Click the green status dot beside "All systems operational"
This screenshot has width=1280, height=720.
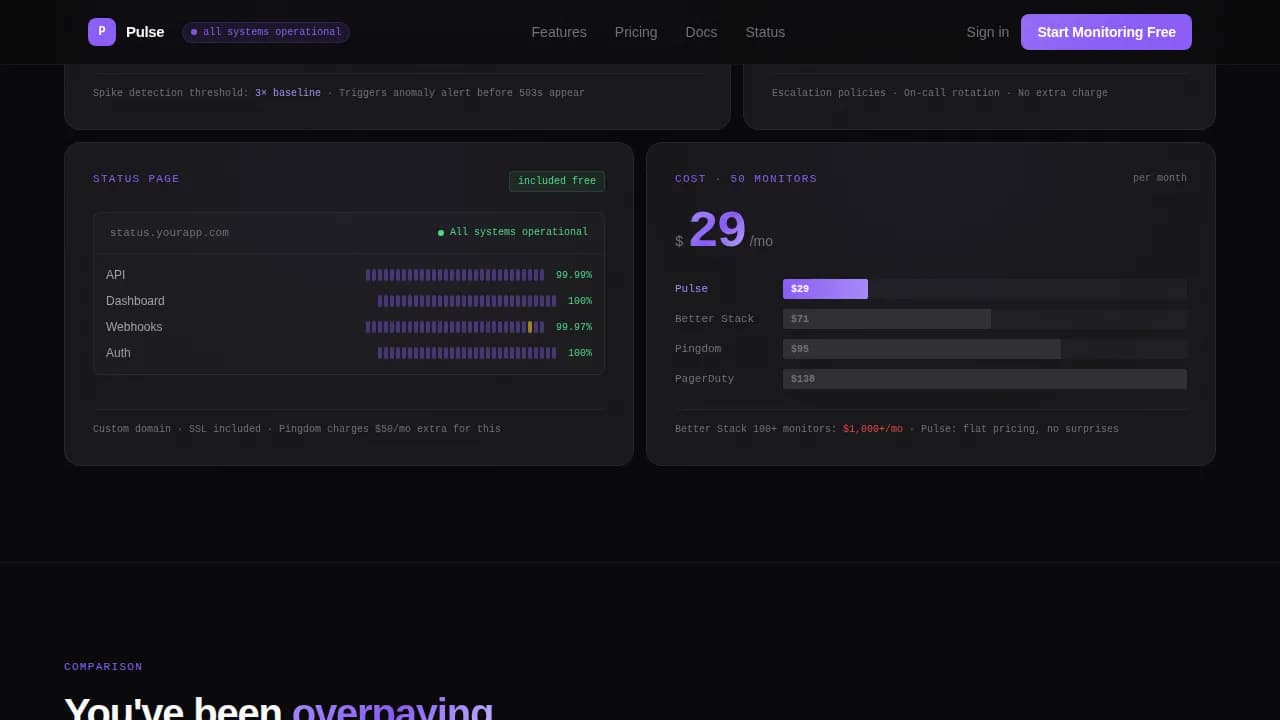click(440, 231)
